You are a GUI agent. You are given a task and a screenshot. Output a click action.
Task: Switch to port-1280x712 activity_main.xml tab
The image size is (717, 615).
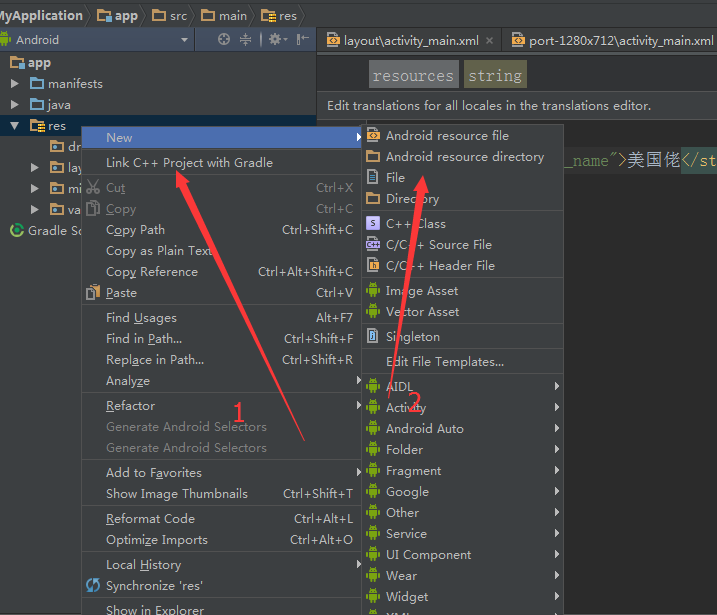coord(612,40)
